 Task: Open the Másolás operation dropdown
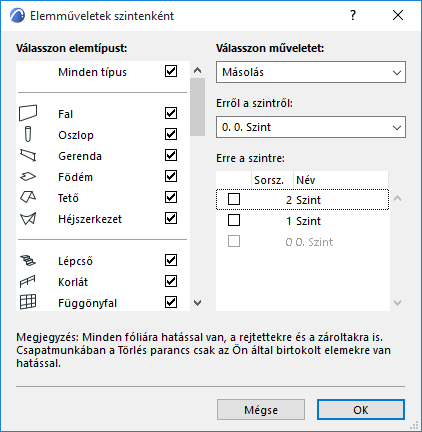[311, 72]
